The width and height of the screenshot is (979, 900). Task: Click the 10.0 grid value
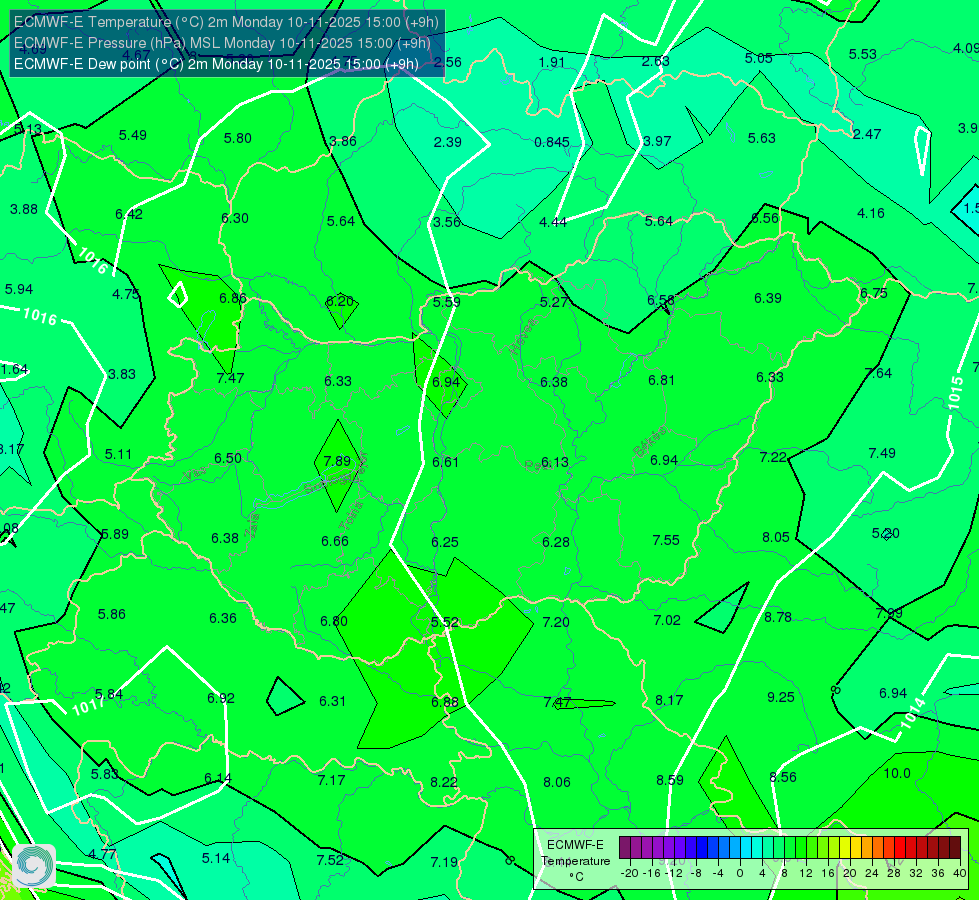(x=897, y=773)
